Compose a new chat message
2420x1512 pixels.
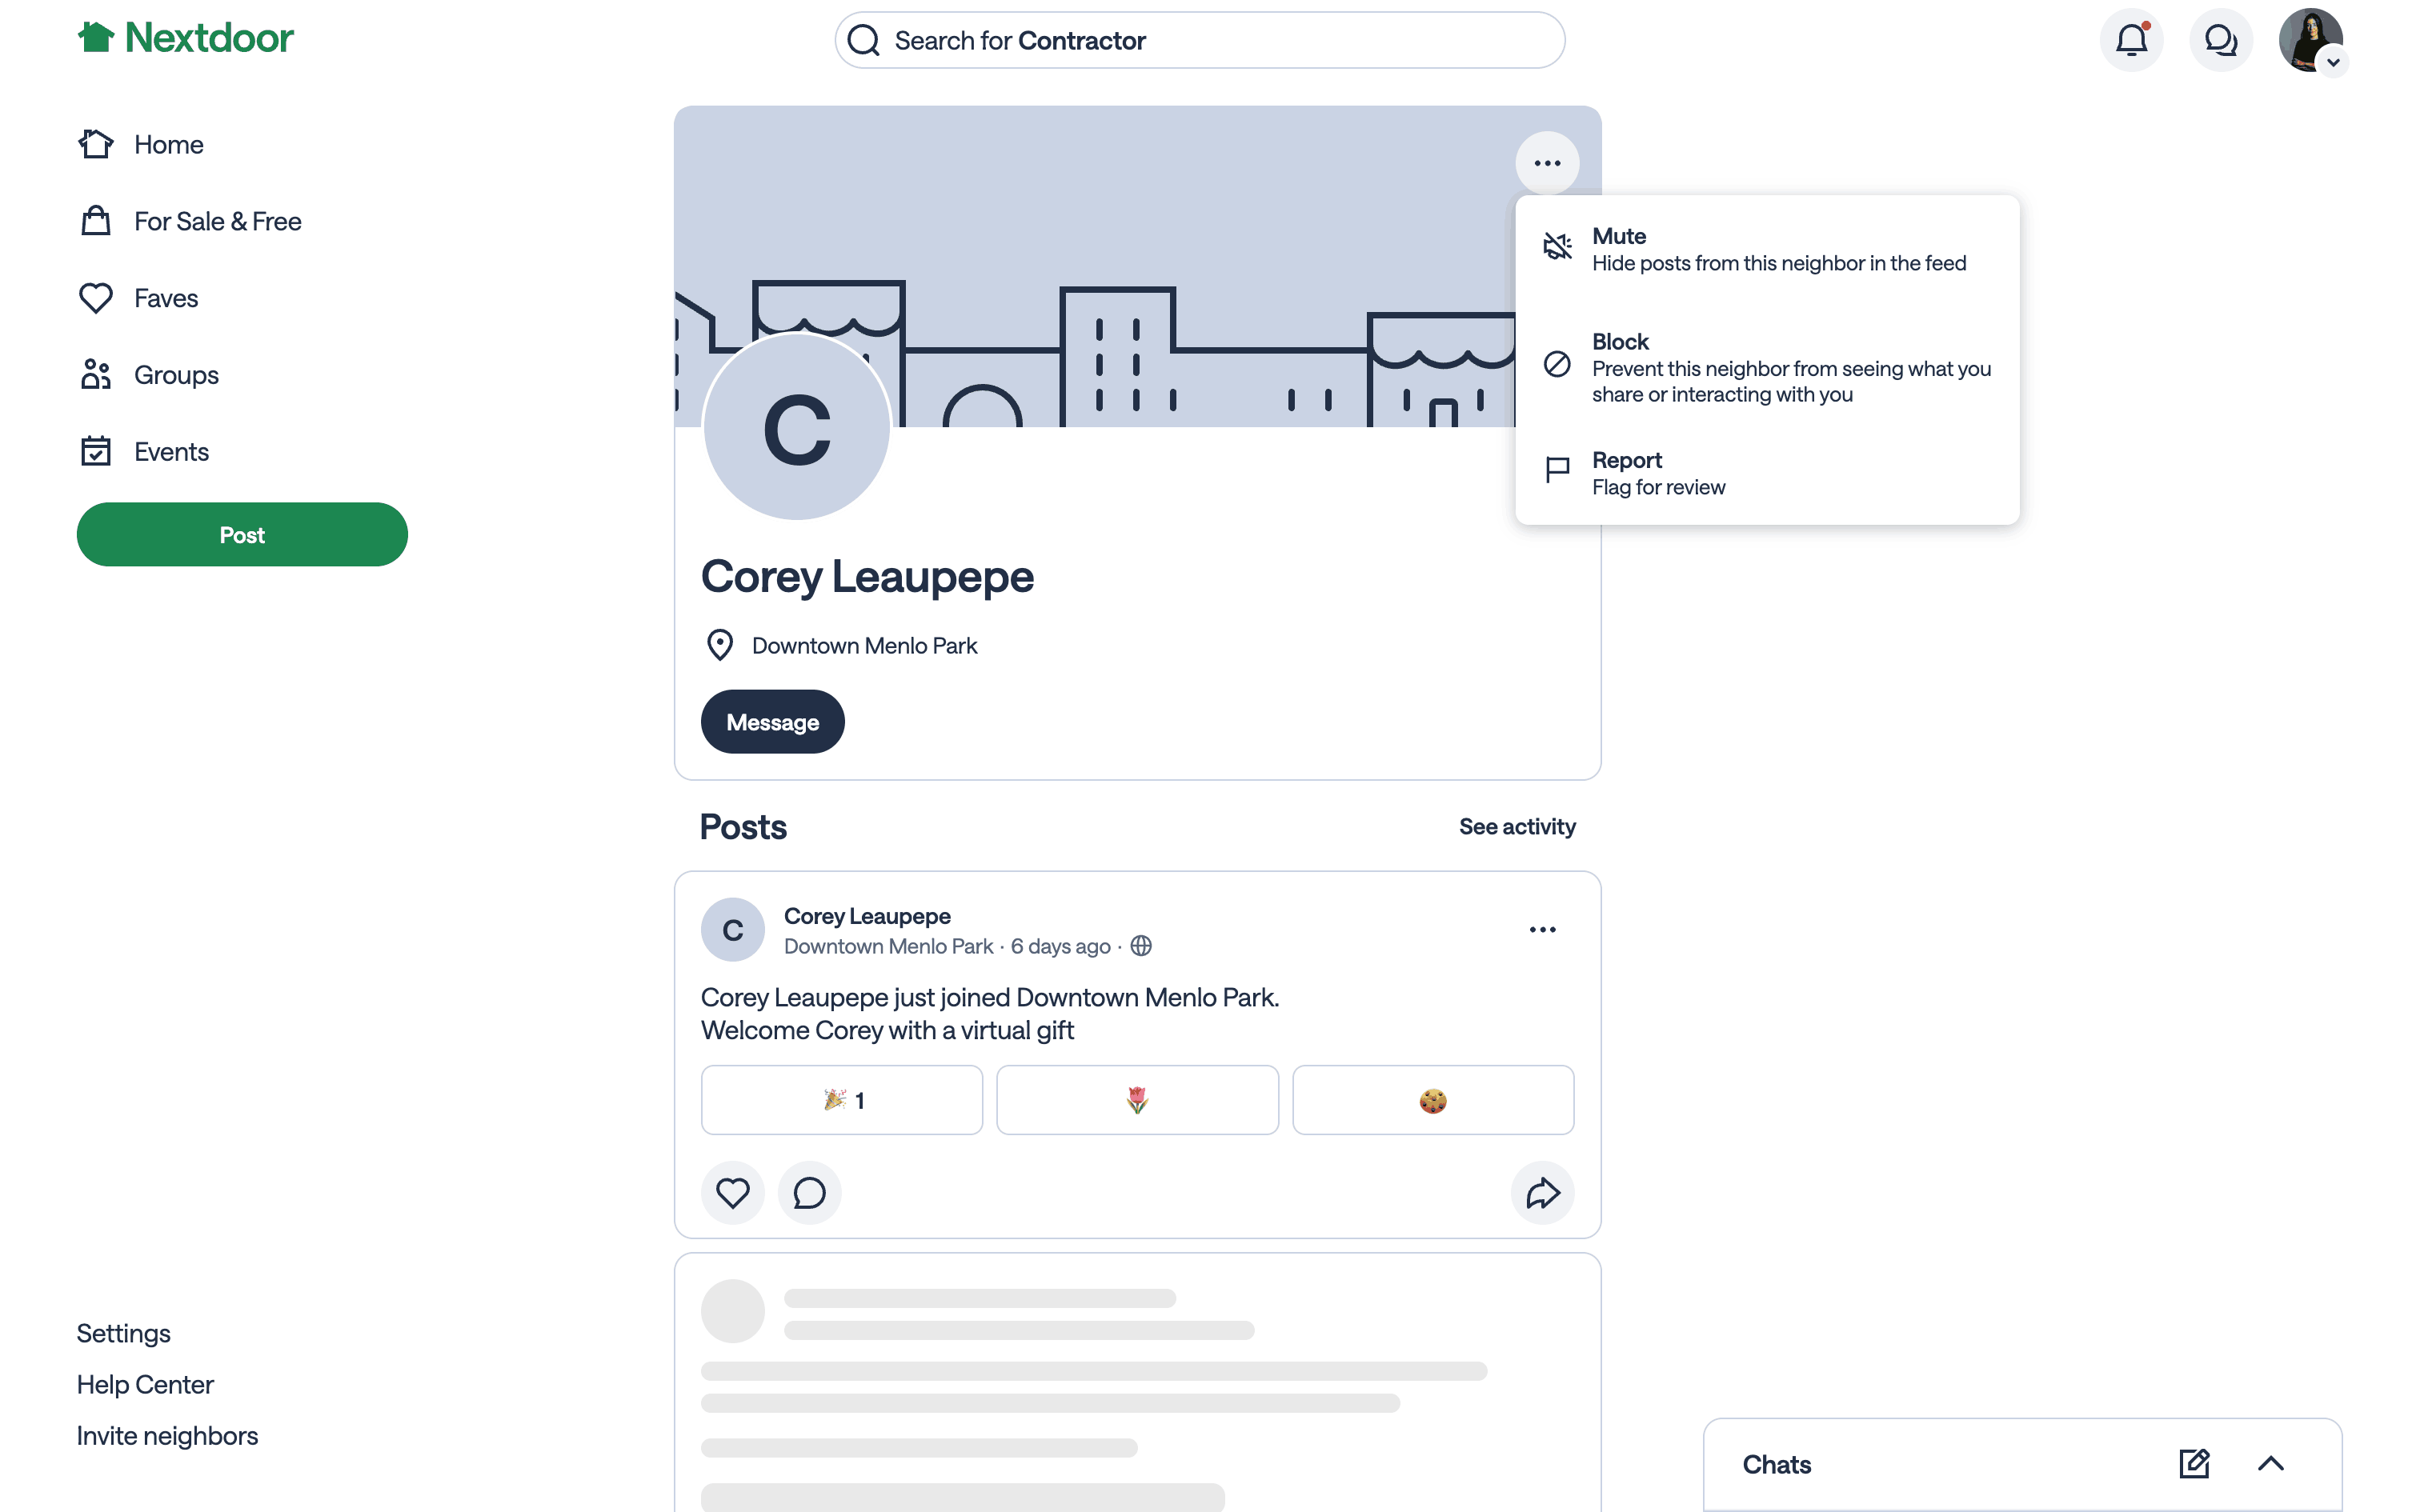pos(2194,1464)
